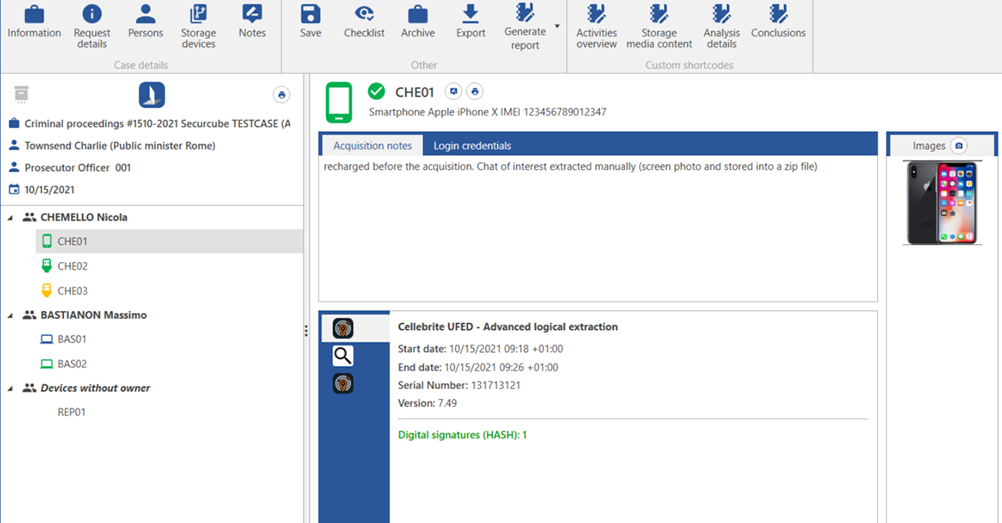Screen dimensions: 1002x523
Task: Open Request details in the ribbon
Action: click(x=91, y=26)
